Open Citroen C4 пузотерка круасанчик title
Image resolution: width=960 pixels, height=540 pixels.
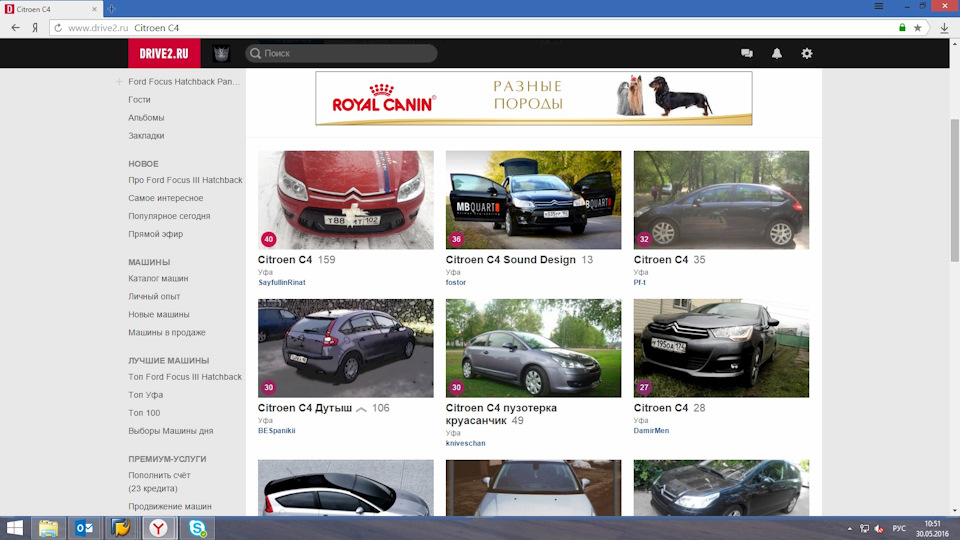pyautogui.click(x=501, y=414)
